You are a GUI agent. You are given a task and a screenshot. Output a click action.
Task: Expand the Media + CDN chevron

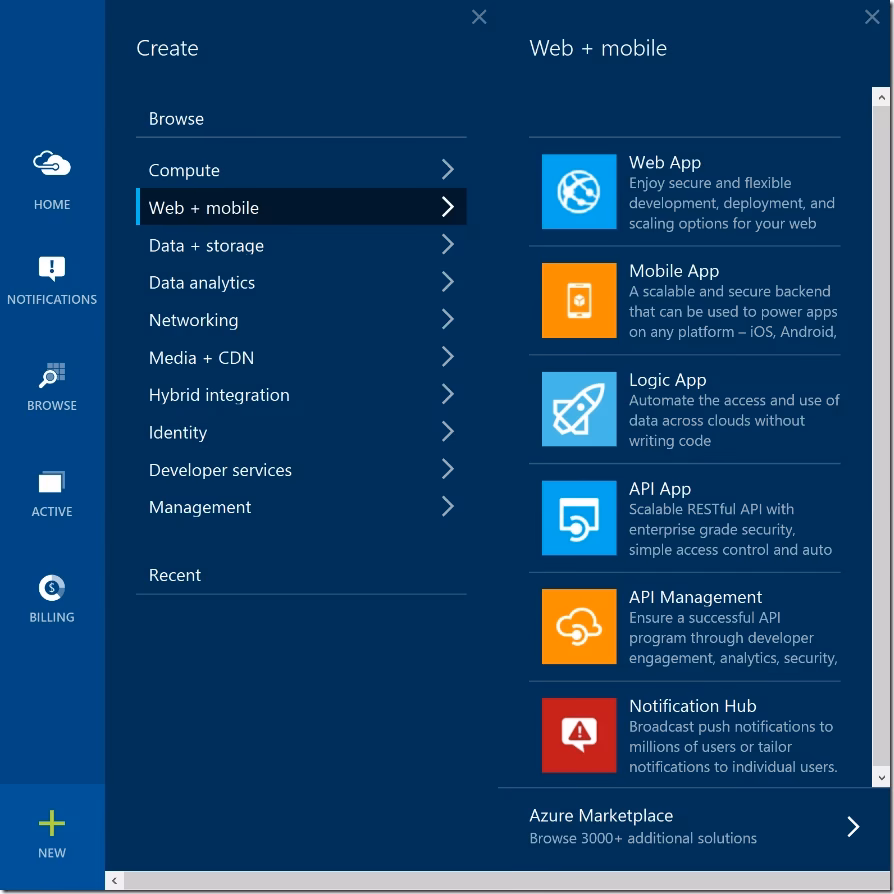pos(448,357)
